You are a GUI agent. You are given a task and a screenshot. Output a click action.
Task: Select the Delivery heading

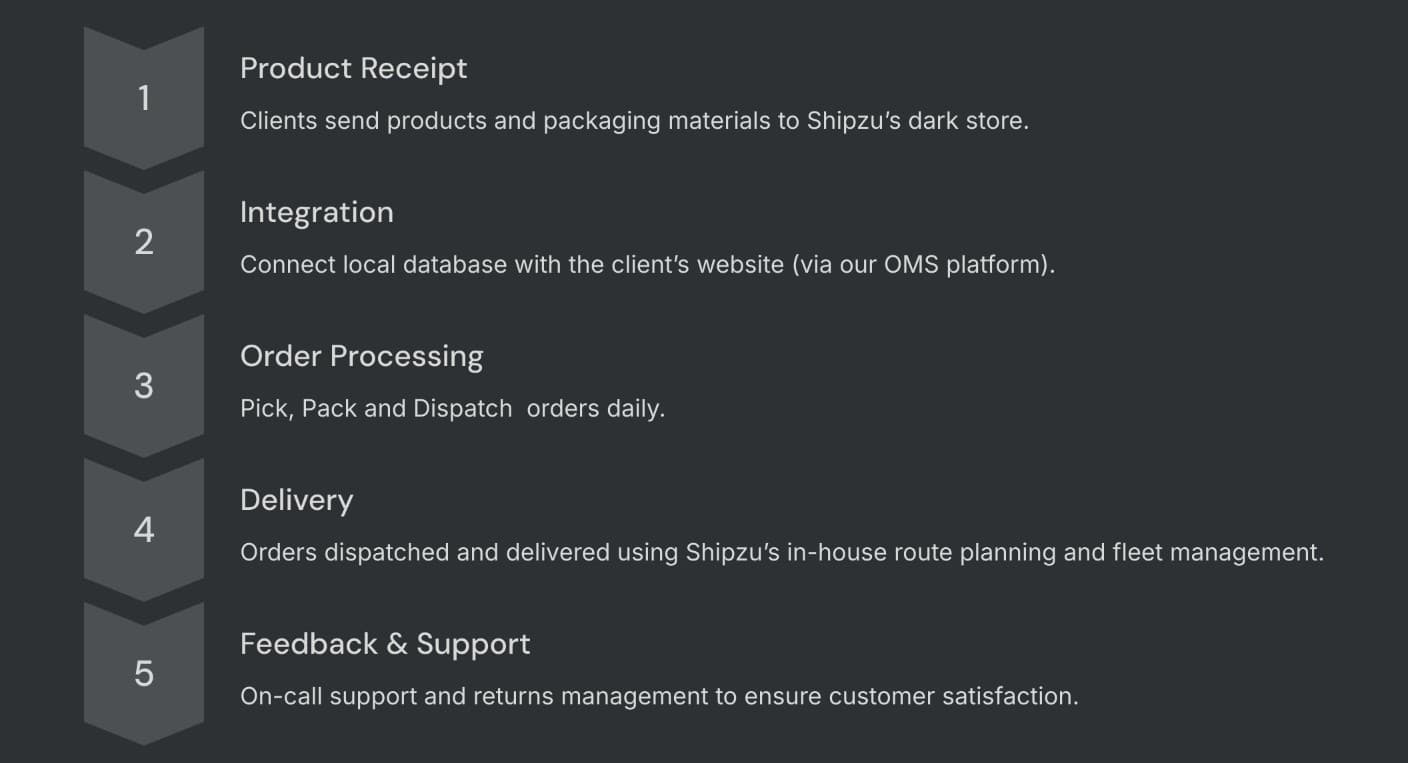point(297,501)
